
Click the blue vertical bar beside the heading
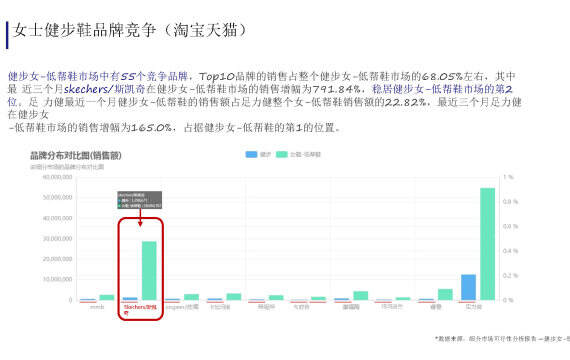(7, 35)
